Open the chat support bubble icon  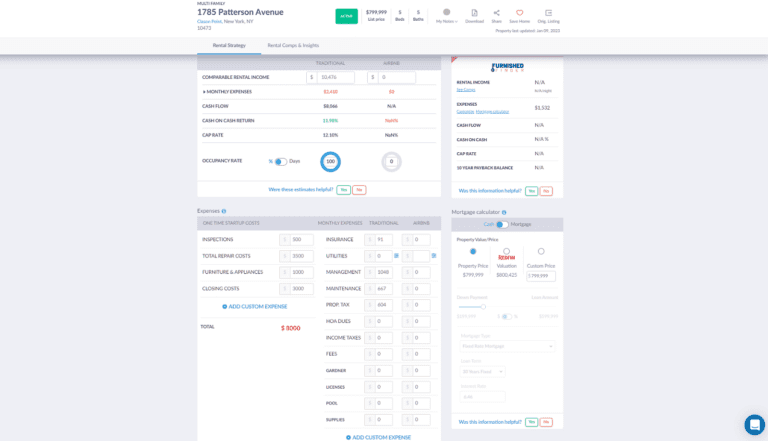point(754,424)
